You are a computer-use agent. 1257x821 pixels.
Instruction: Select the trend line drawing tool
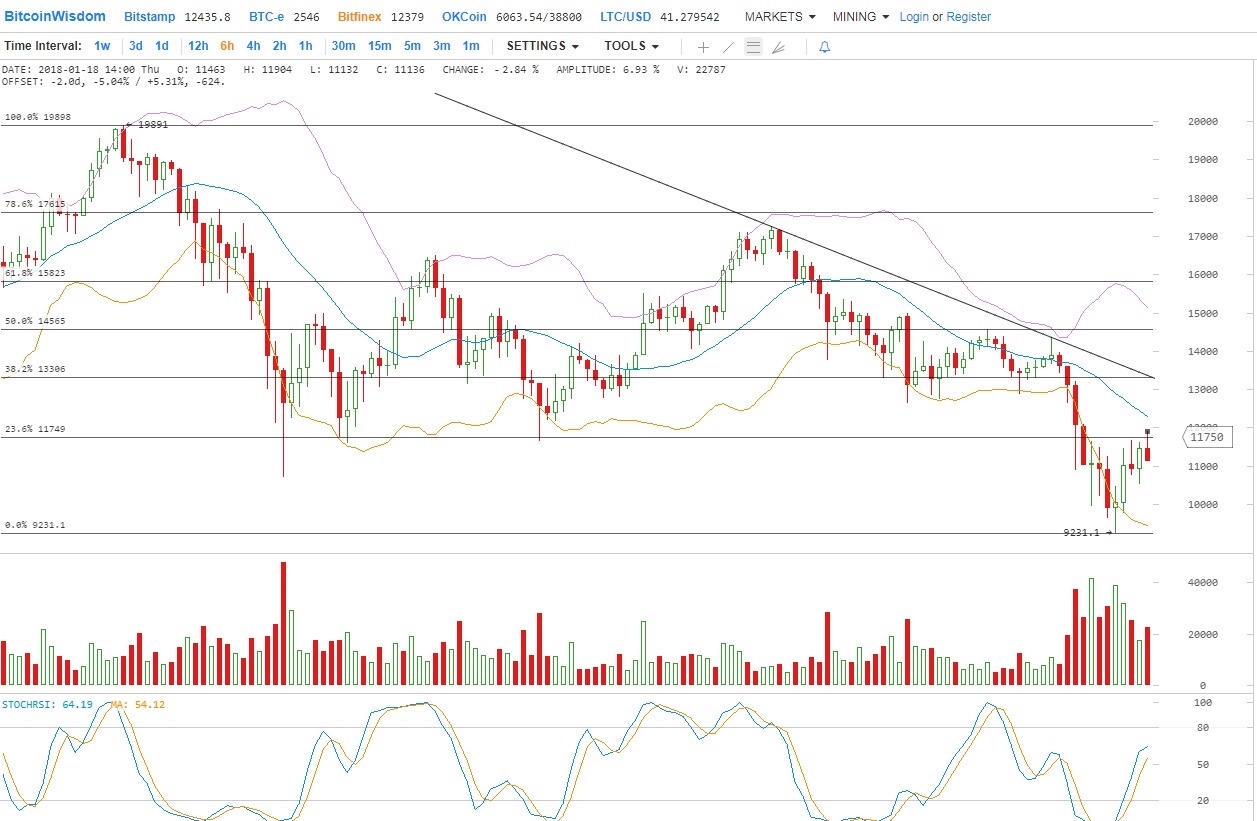(x=728, y=47)
